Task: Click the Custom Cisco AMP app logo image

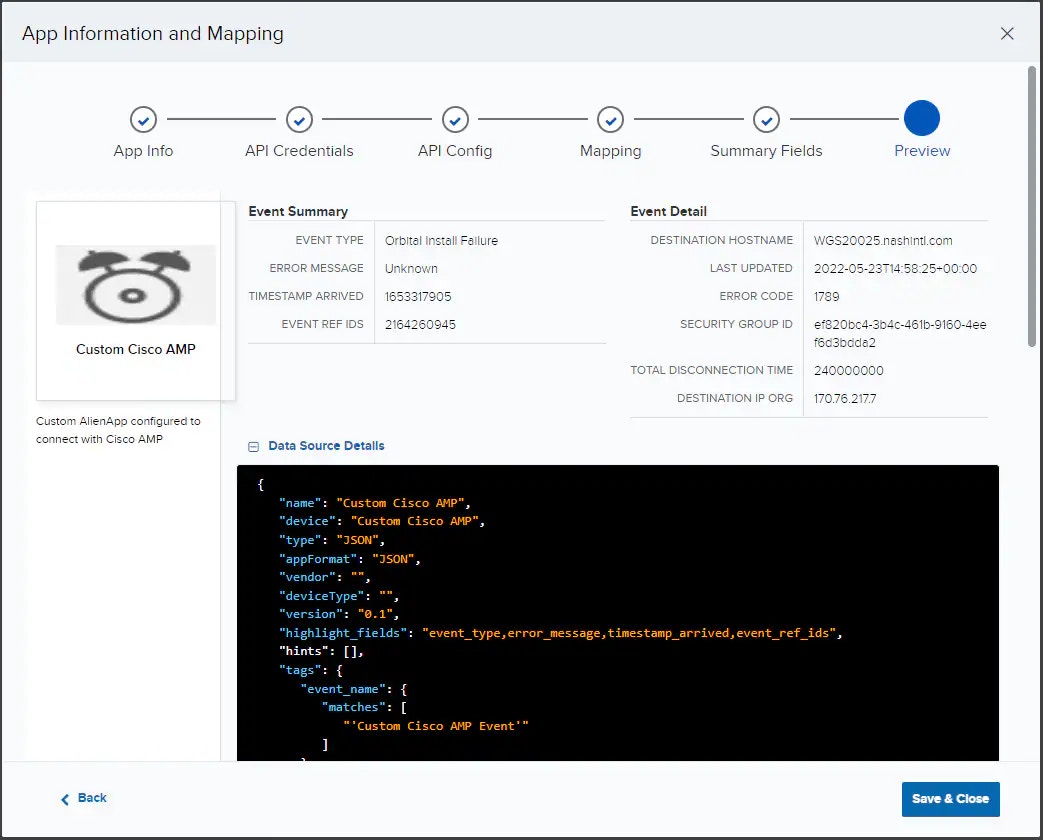Action: pyautogui.click(x=136, y=285)
